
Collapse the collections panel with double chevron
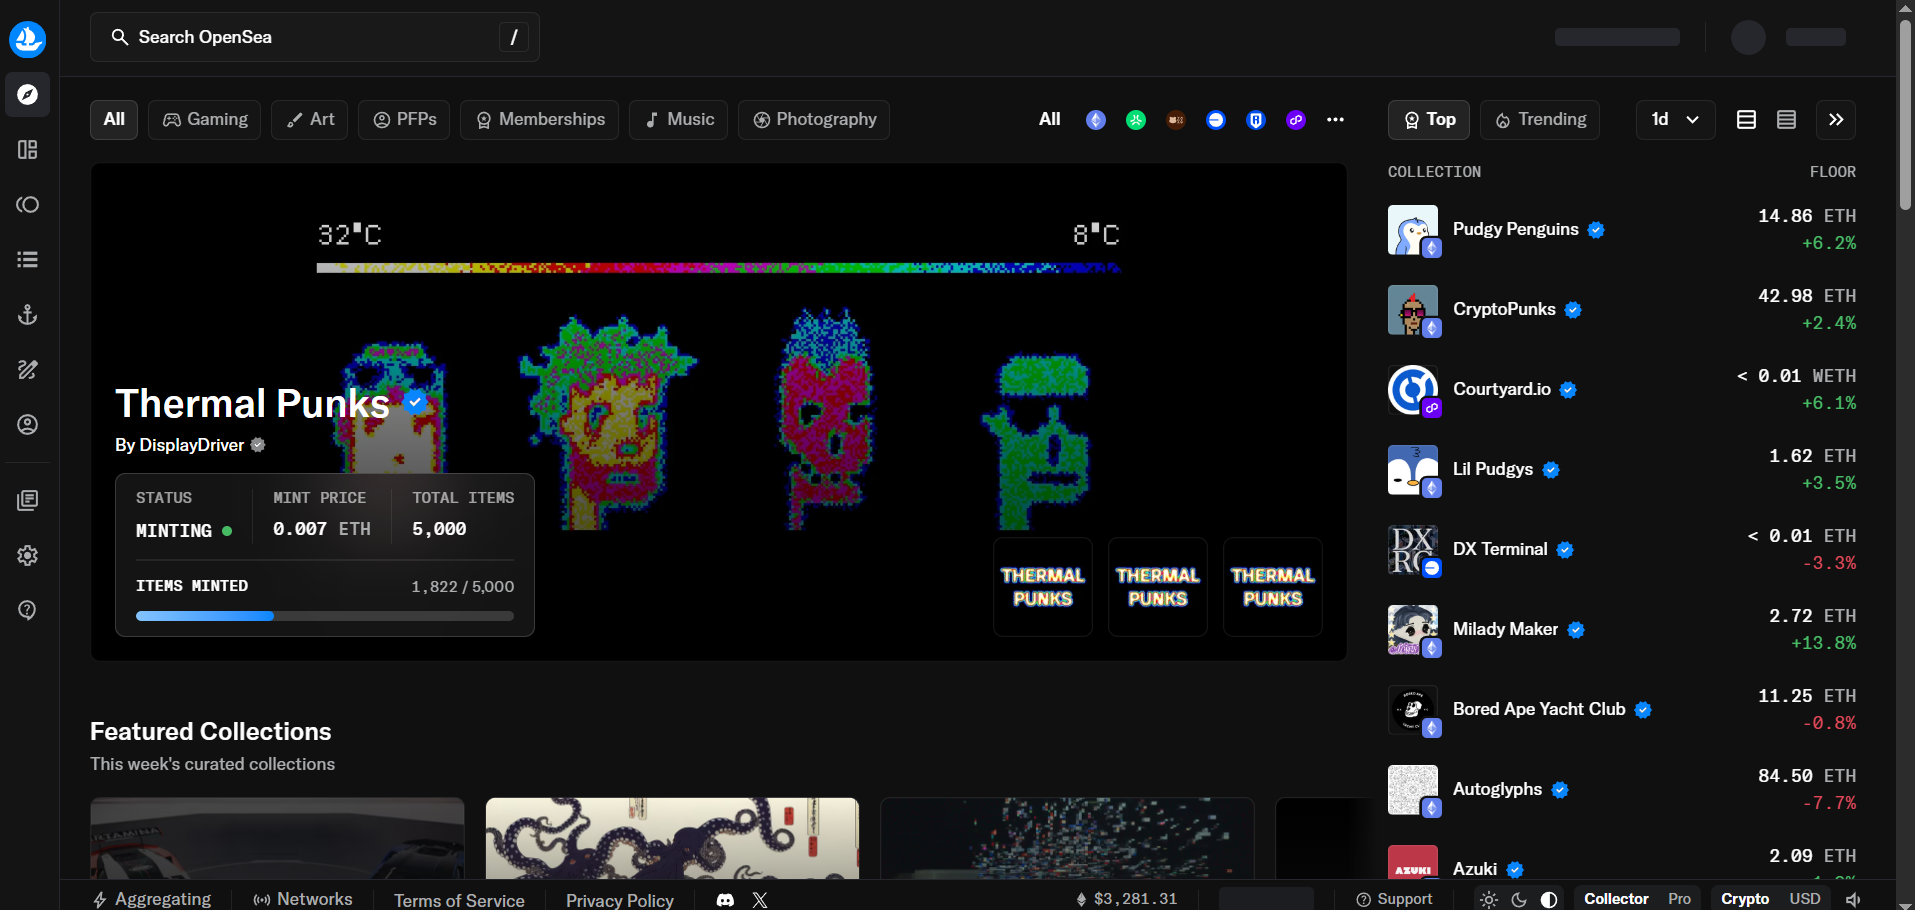[1836, 120]
